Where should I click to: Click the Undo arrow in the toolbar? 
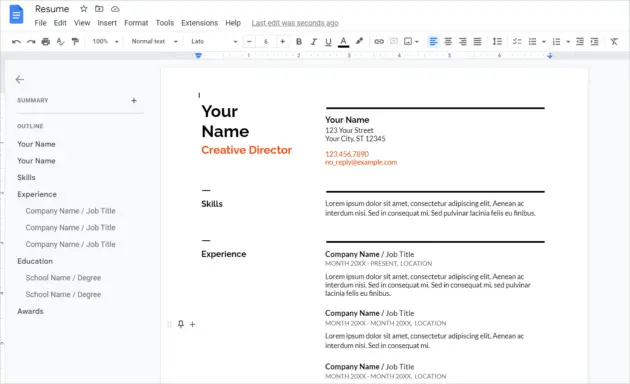tap(16, 41)
